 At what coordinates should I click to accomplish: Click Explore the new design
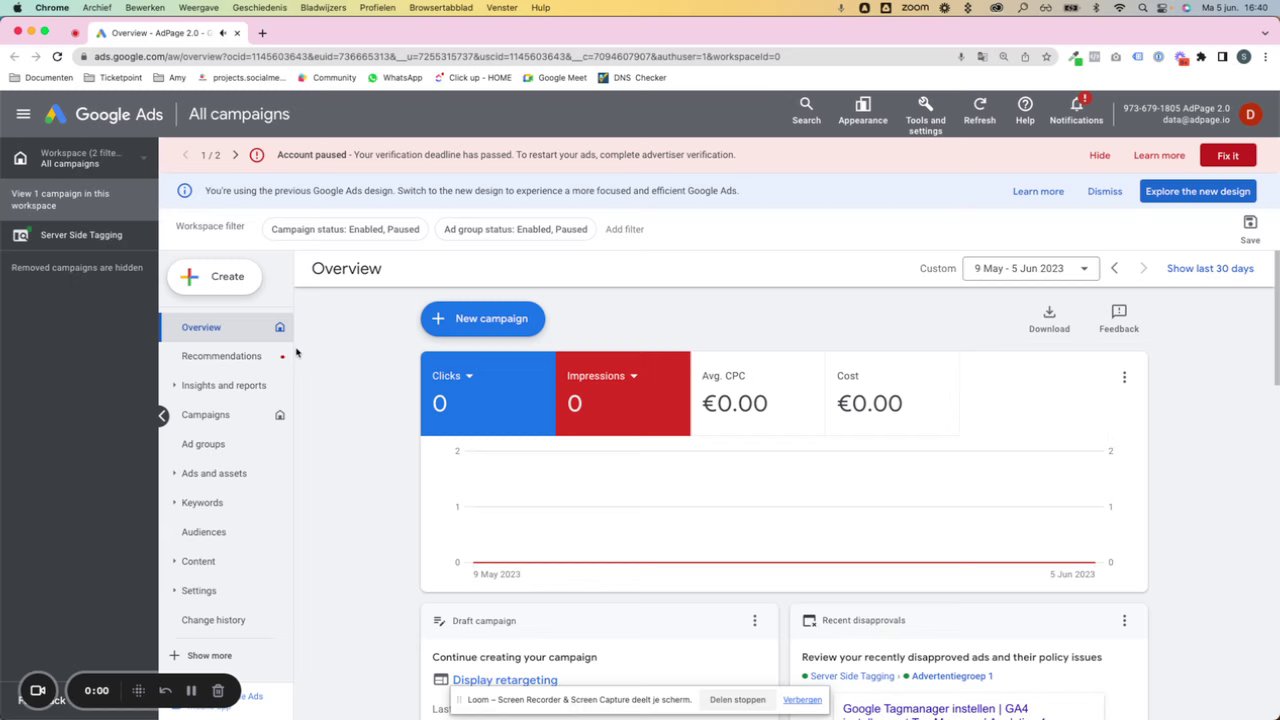1198,191
